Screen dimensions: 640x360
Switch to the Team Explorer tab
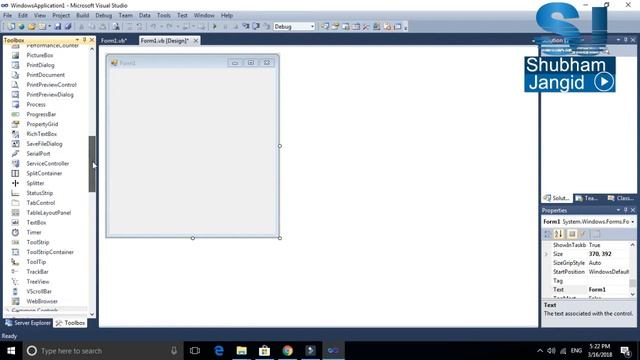click(587, 198)
